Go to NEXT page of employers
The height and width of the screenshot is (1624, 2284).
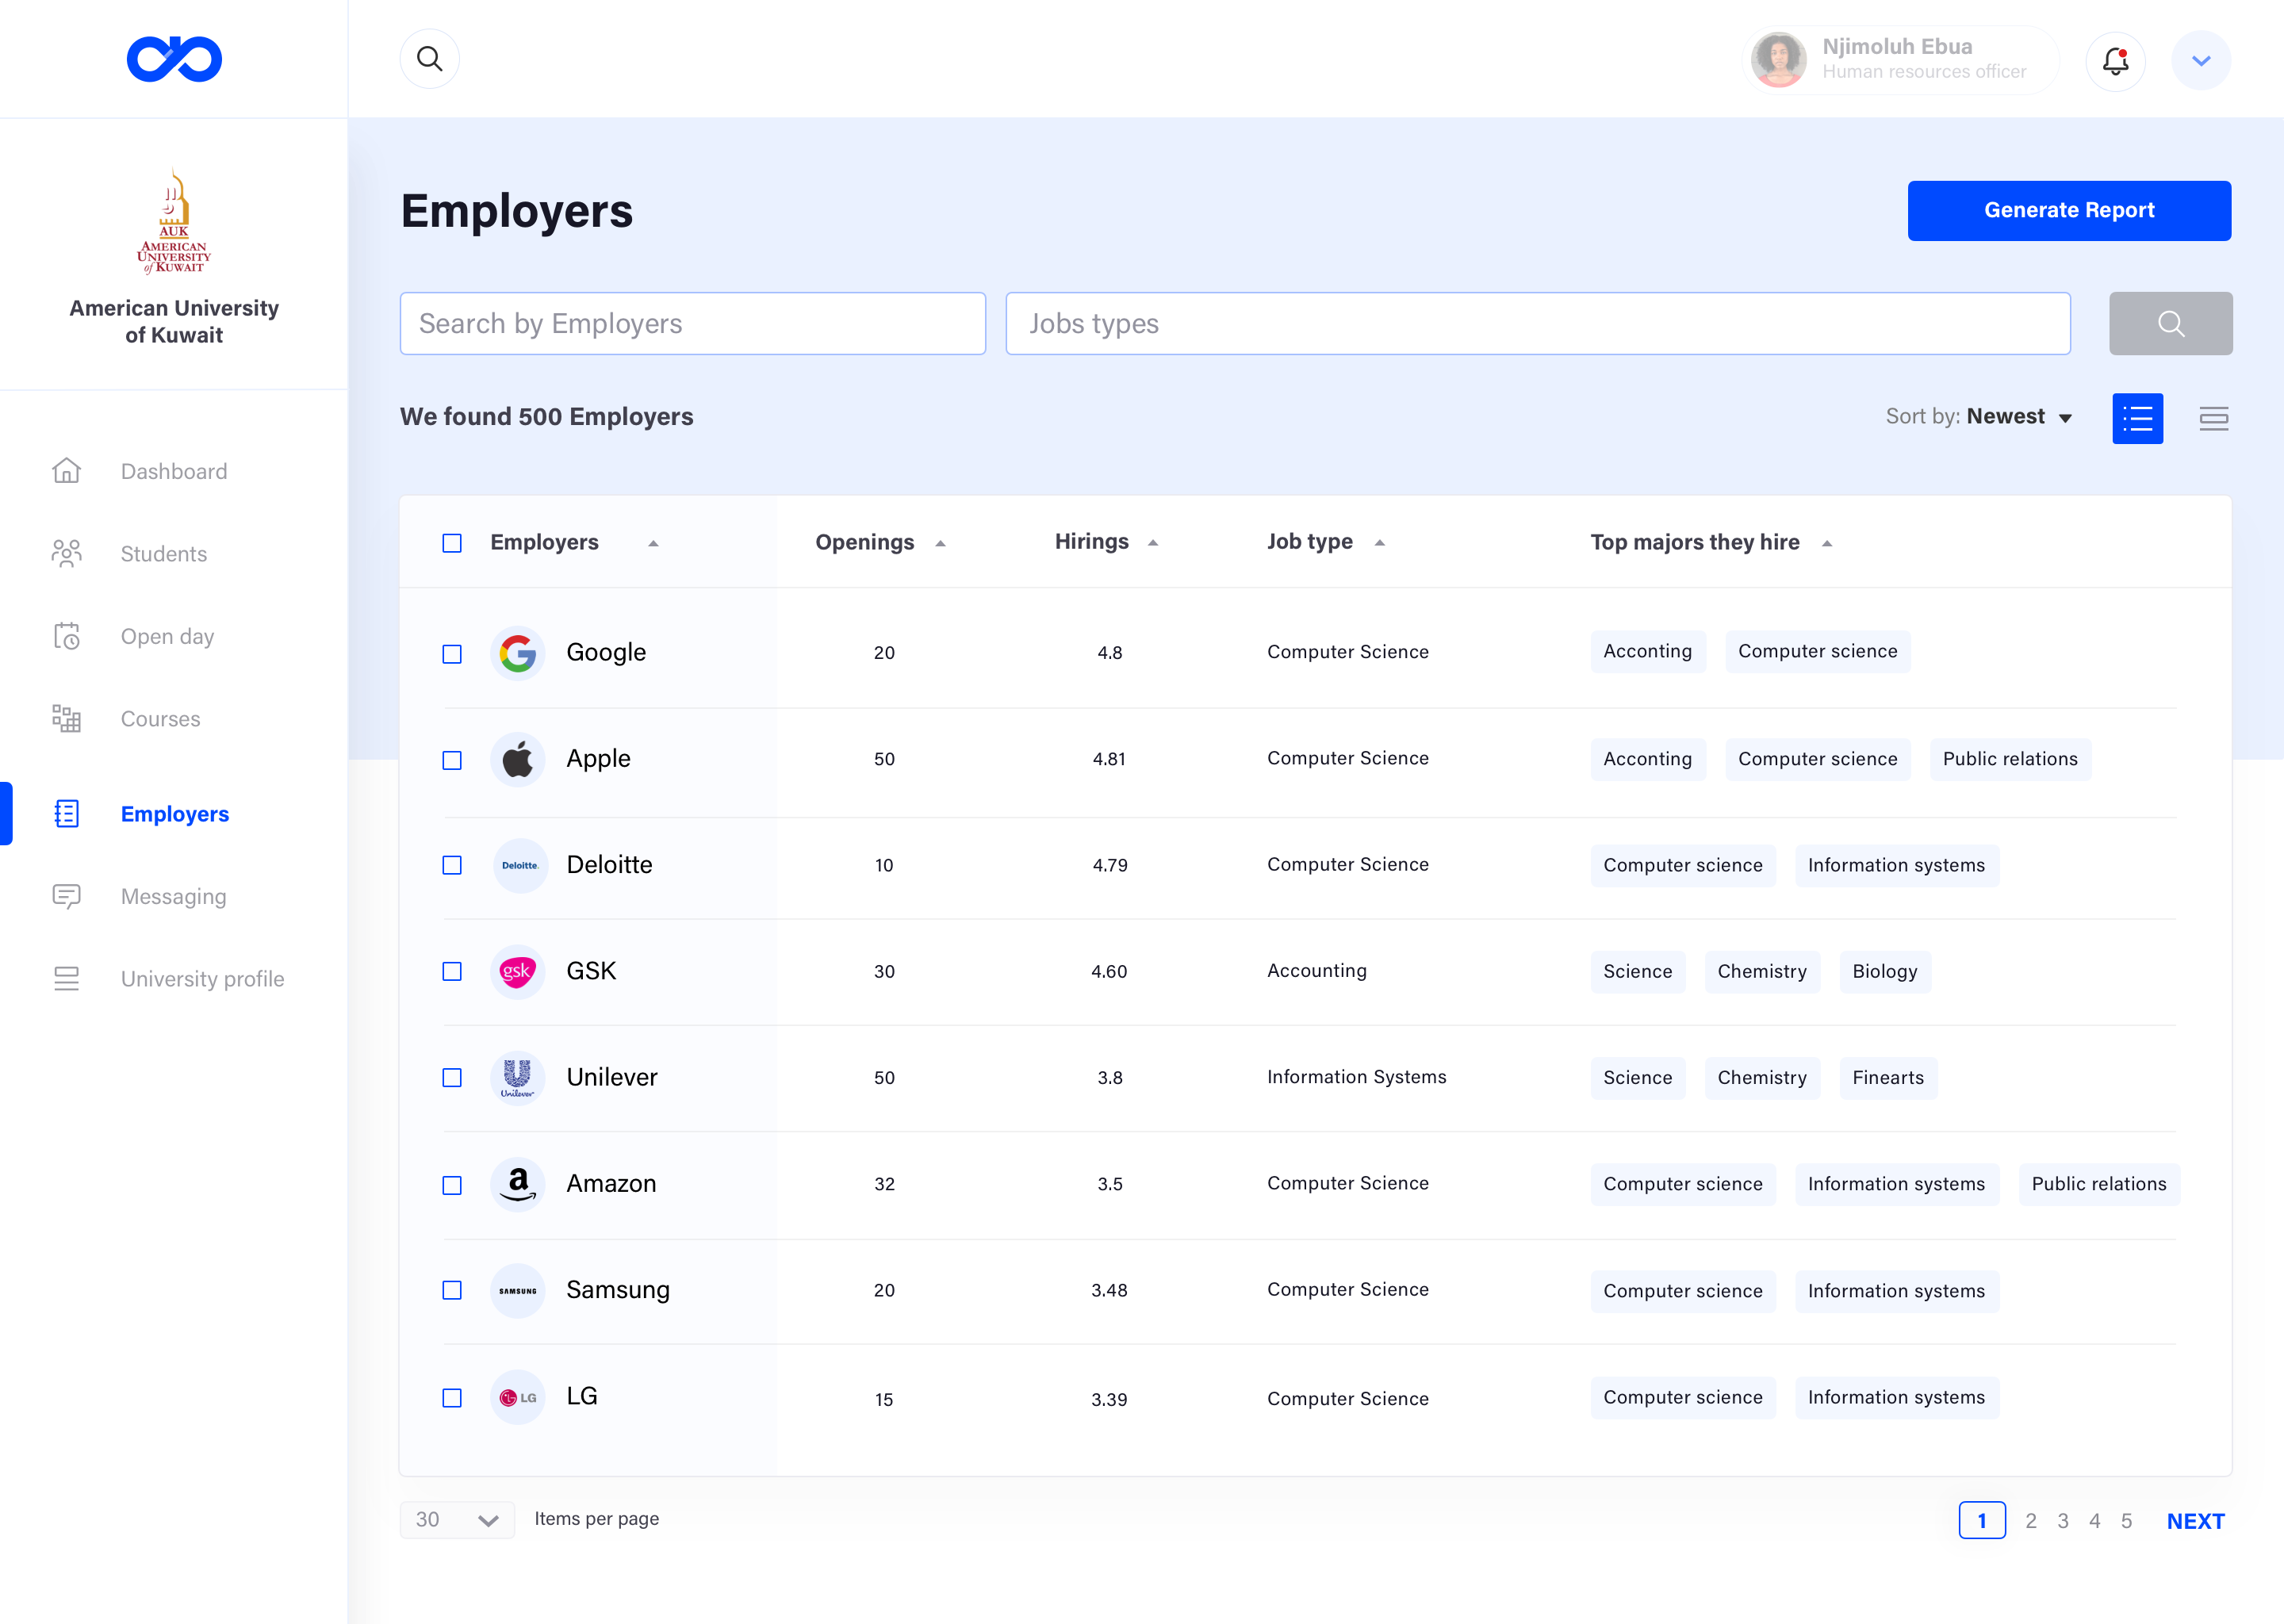[x=2195, y=1520]
